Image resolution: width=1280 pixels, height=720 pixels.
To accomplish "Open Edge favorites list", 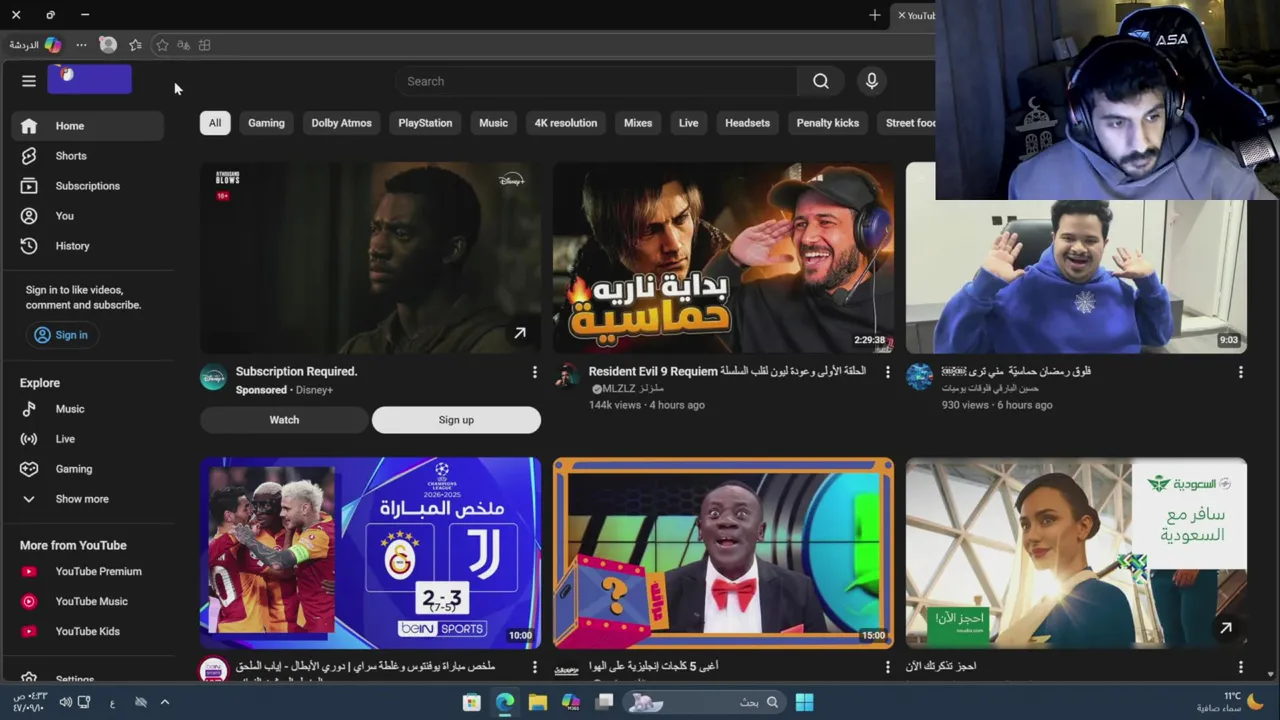I will [135, 45].
